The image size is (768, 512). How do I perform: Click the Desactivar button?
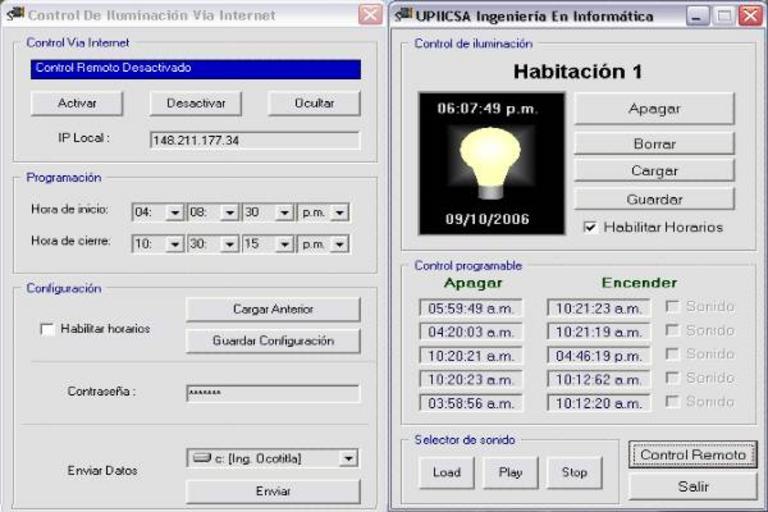(x=196, y=103)
